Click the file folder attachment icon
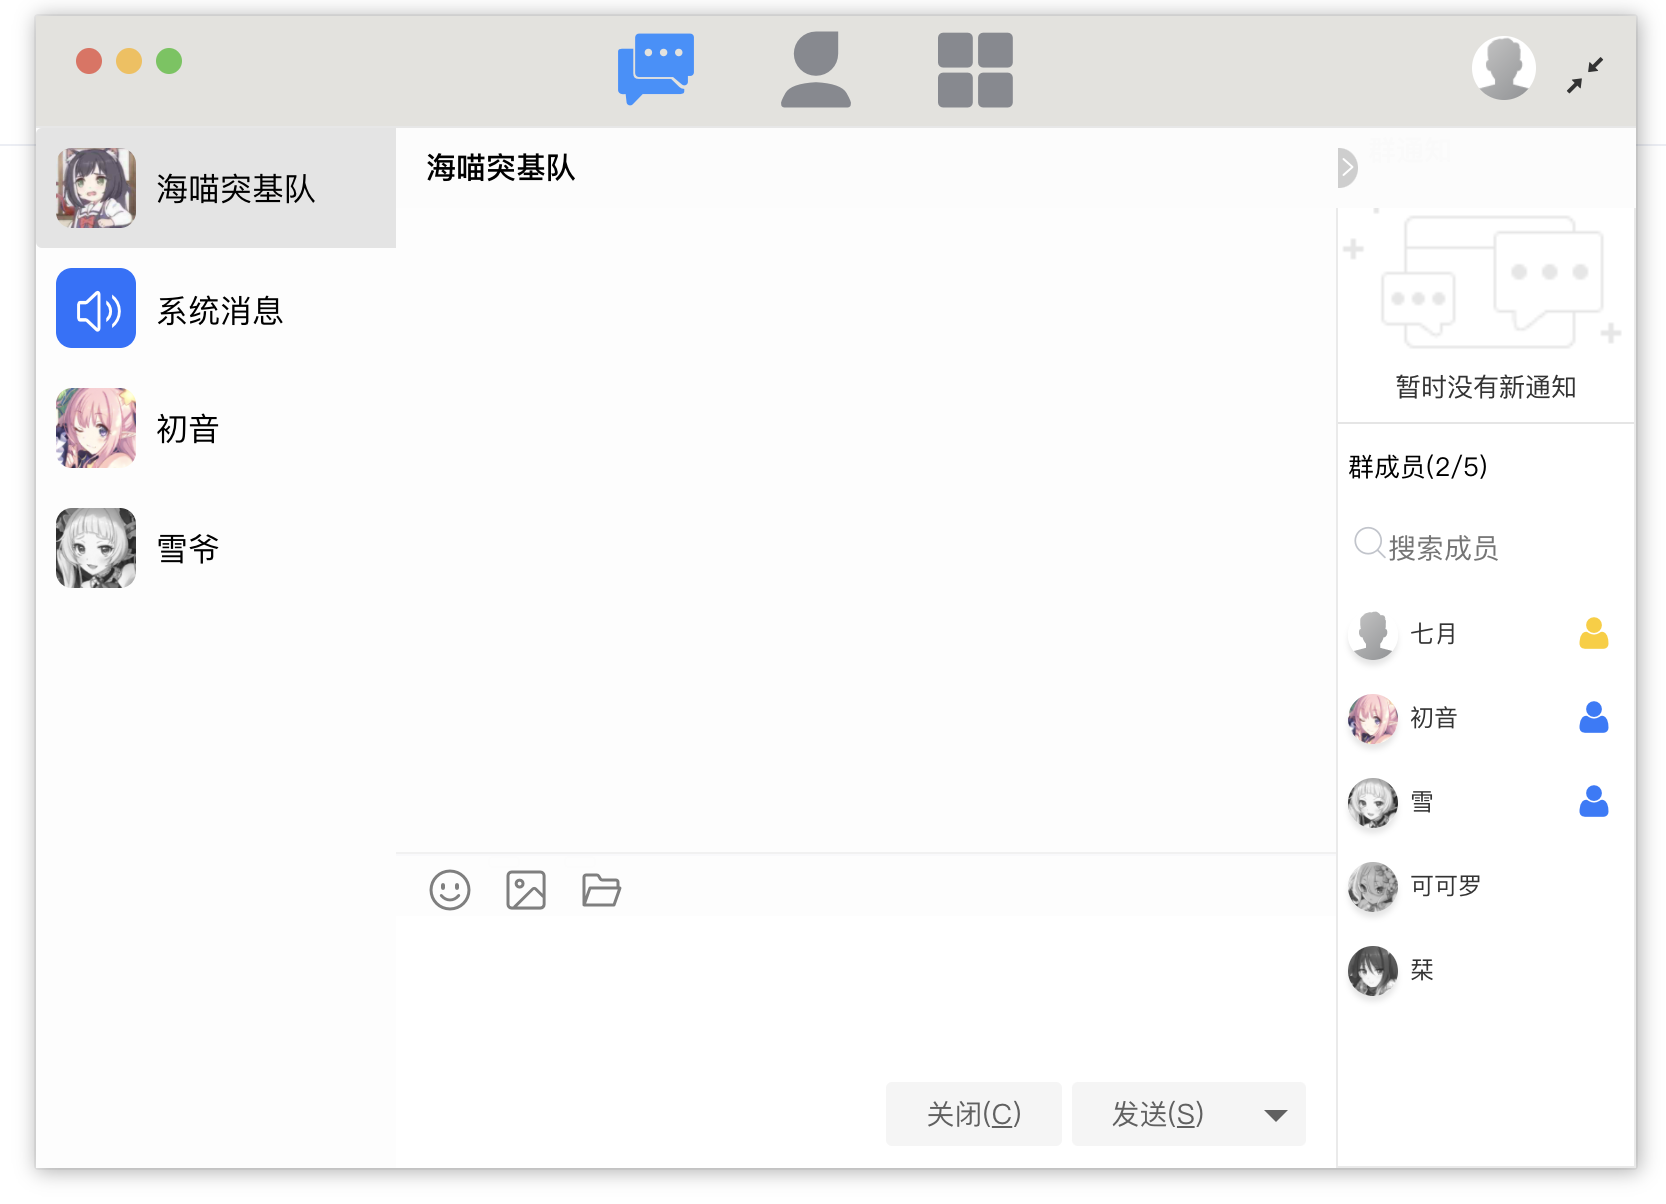The width and height of the screenshot is (1666, 1204). click(601, 890)
